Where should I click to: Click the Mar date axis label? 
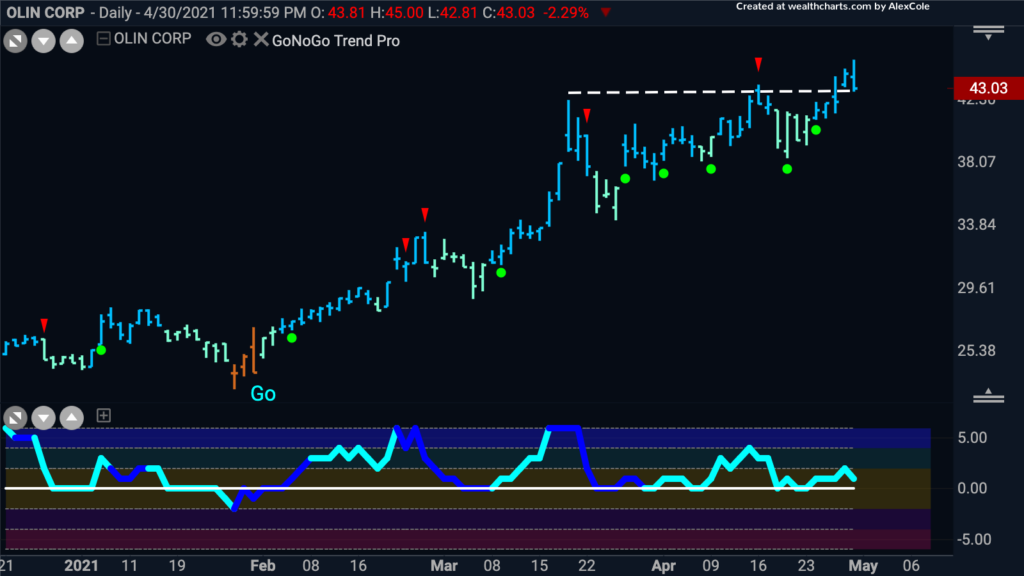point(444,566)
